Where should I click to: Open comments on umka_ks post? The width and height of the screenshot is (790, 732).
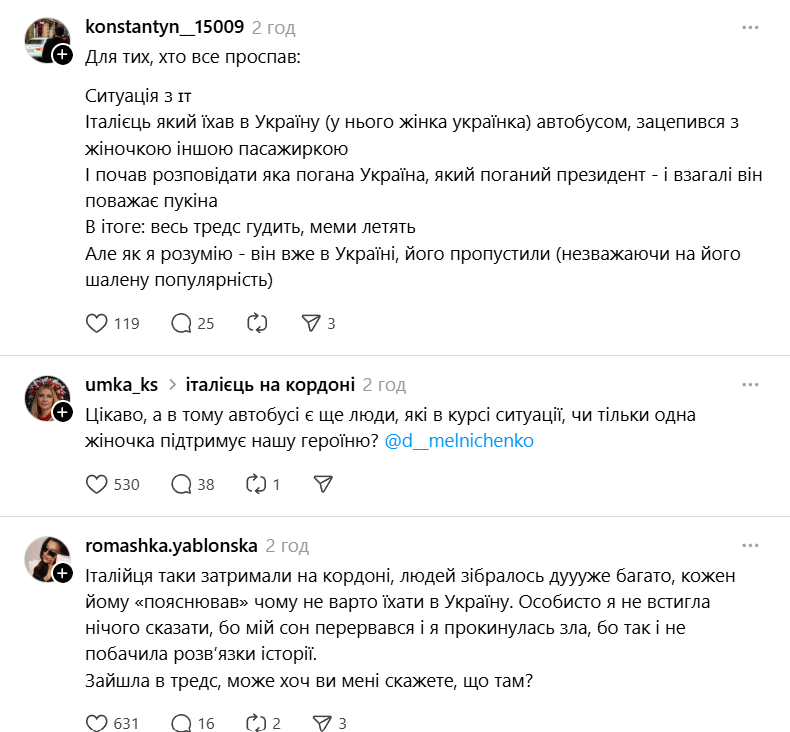click(182, 484)
